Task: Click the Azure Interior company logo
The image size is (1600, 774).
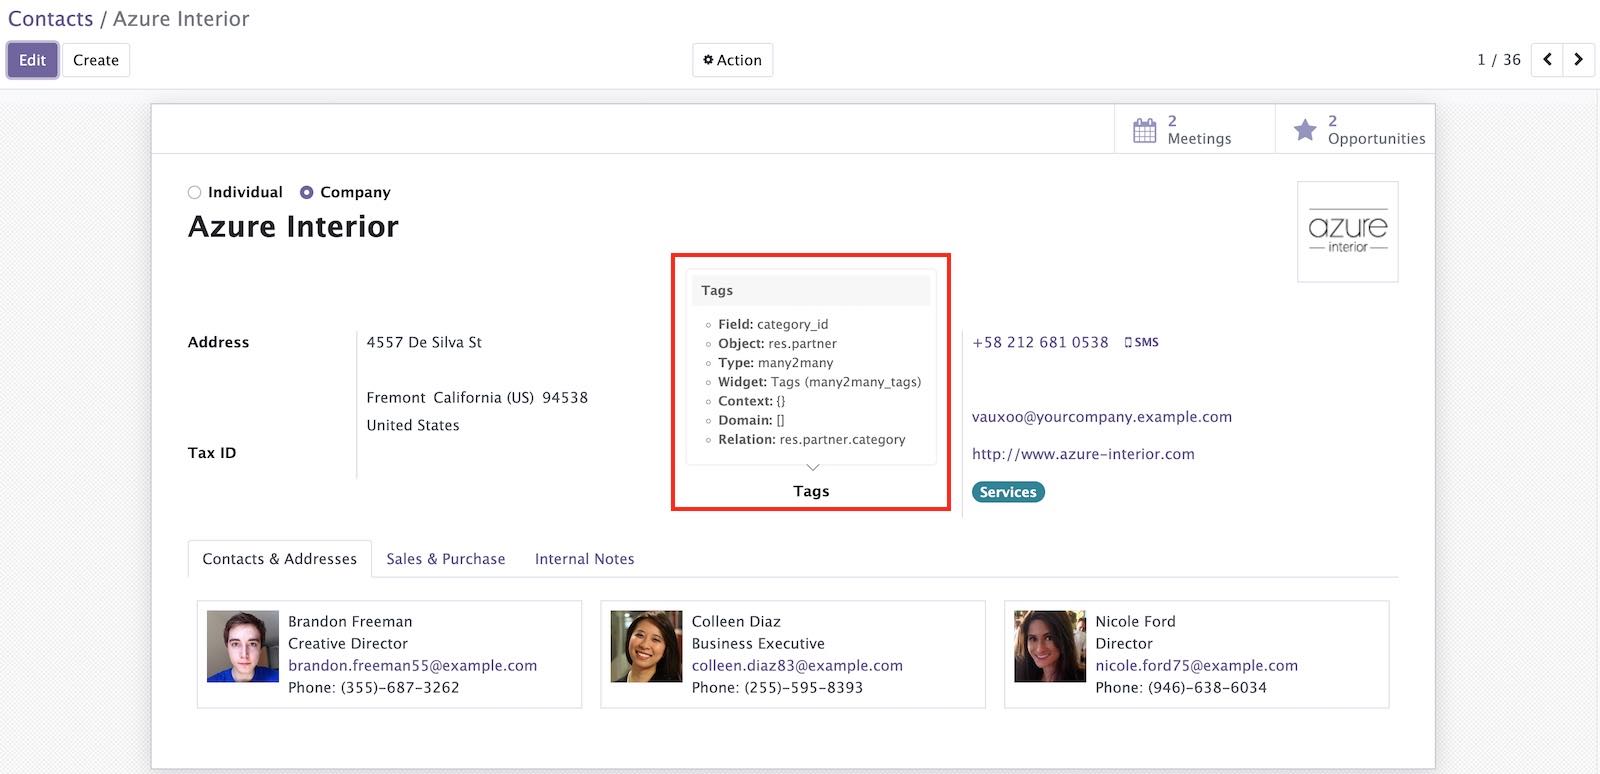Action: (1347, 232)
